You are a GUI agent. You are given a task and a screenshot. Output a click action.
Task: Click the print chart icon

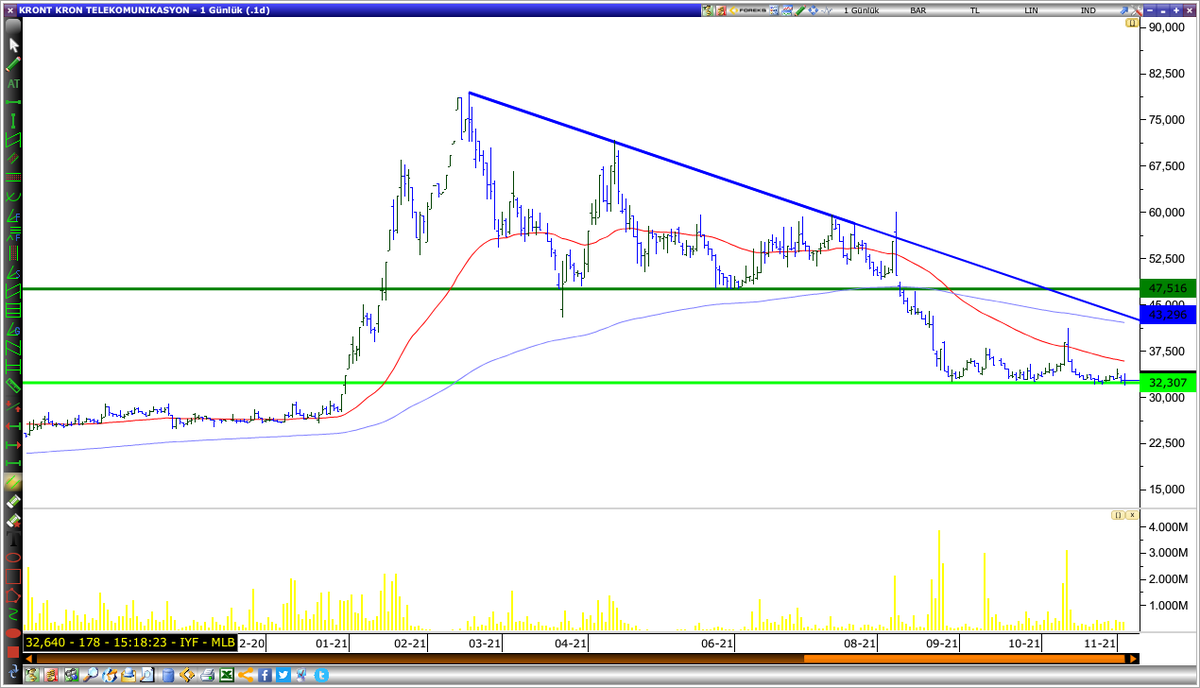pos(208,674)
